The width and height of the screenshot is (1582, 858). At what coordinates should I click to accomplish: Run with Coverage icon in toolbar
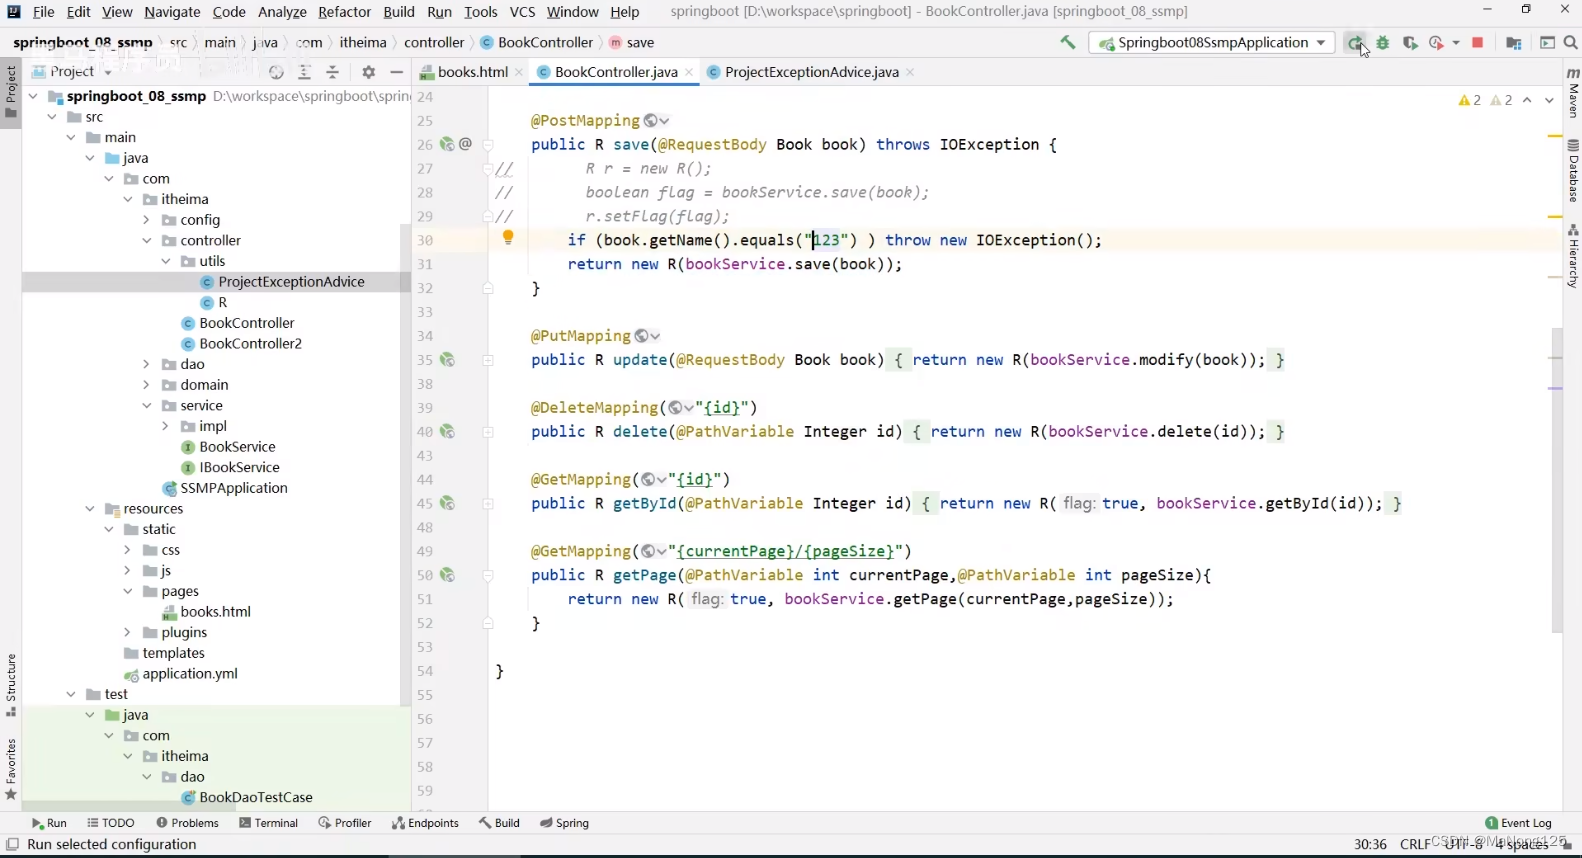(x=1410, y=43)
